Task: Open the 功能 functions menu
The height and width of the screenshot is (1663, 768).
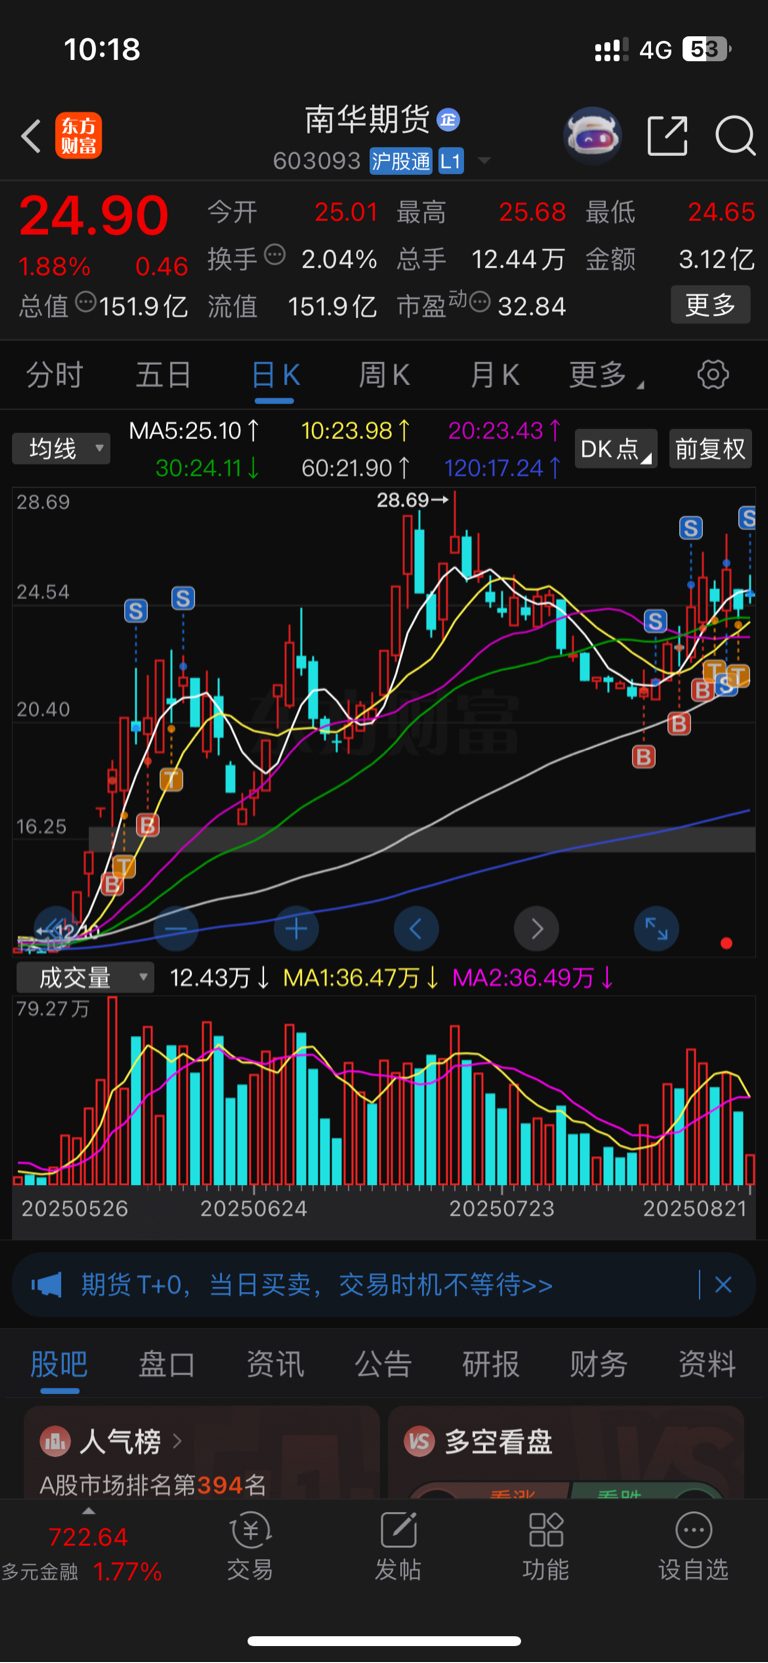Action: pyautogui.click(x=546, y=1548)
